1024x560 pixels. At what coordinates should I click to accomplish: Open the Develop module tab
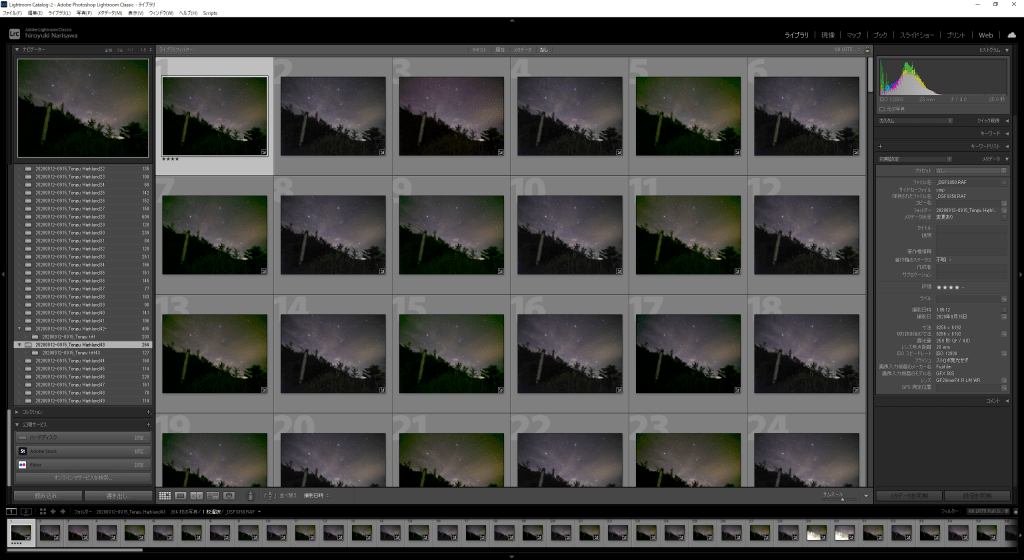pyautogui.click(x=827, y=34)
